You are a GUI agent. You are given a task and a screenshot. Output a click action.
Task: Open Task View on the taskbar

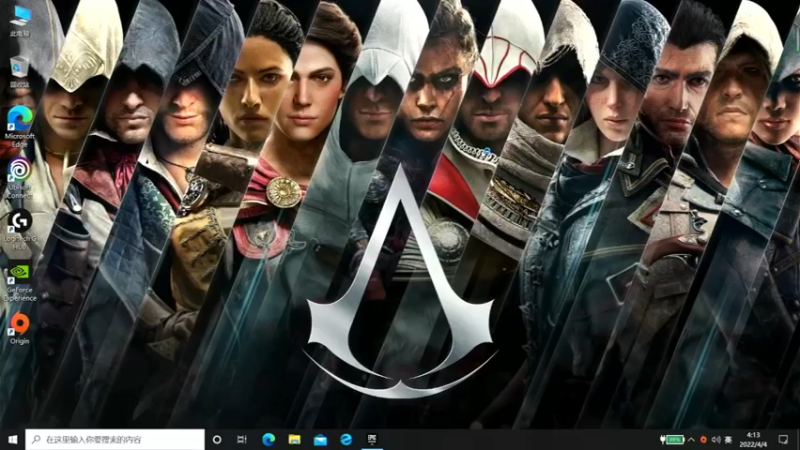click(242, 439)
